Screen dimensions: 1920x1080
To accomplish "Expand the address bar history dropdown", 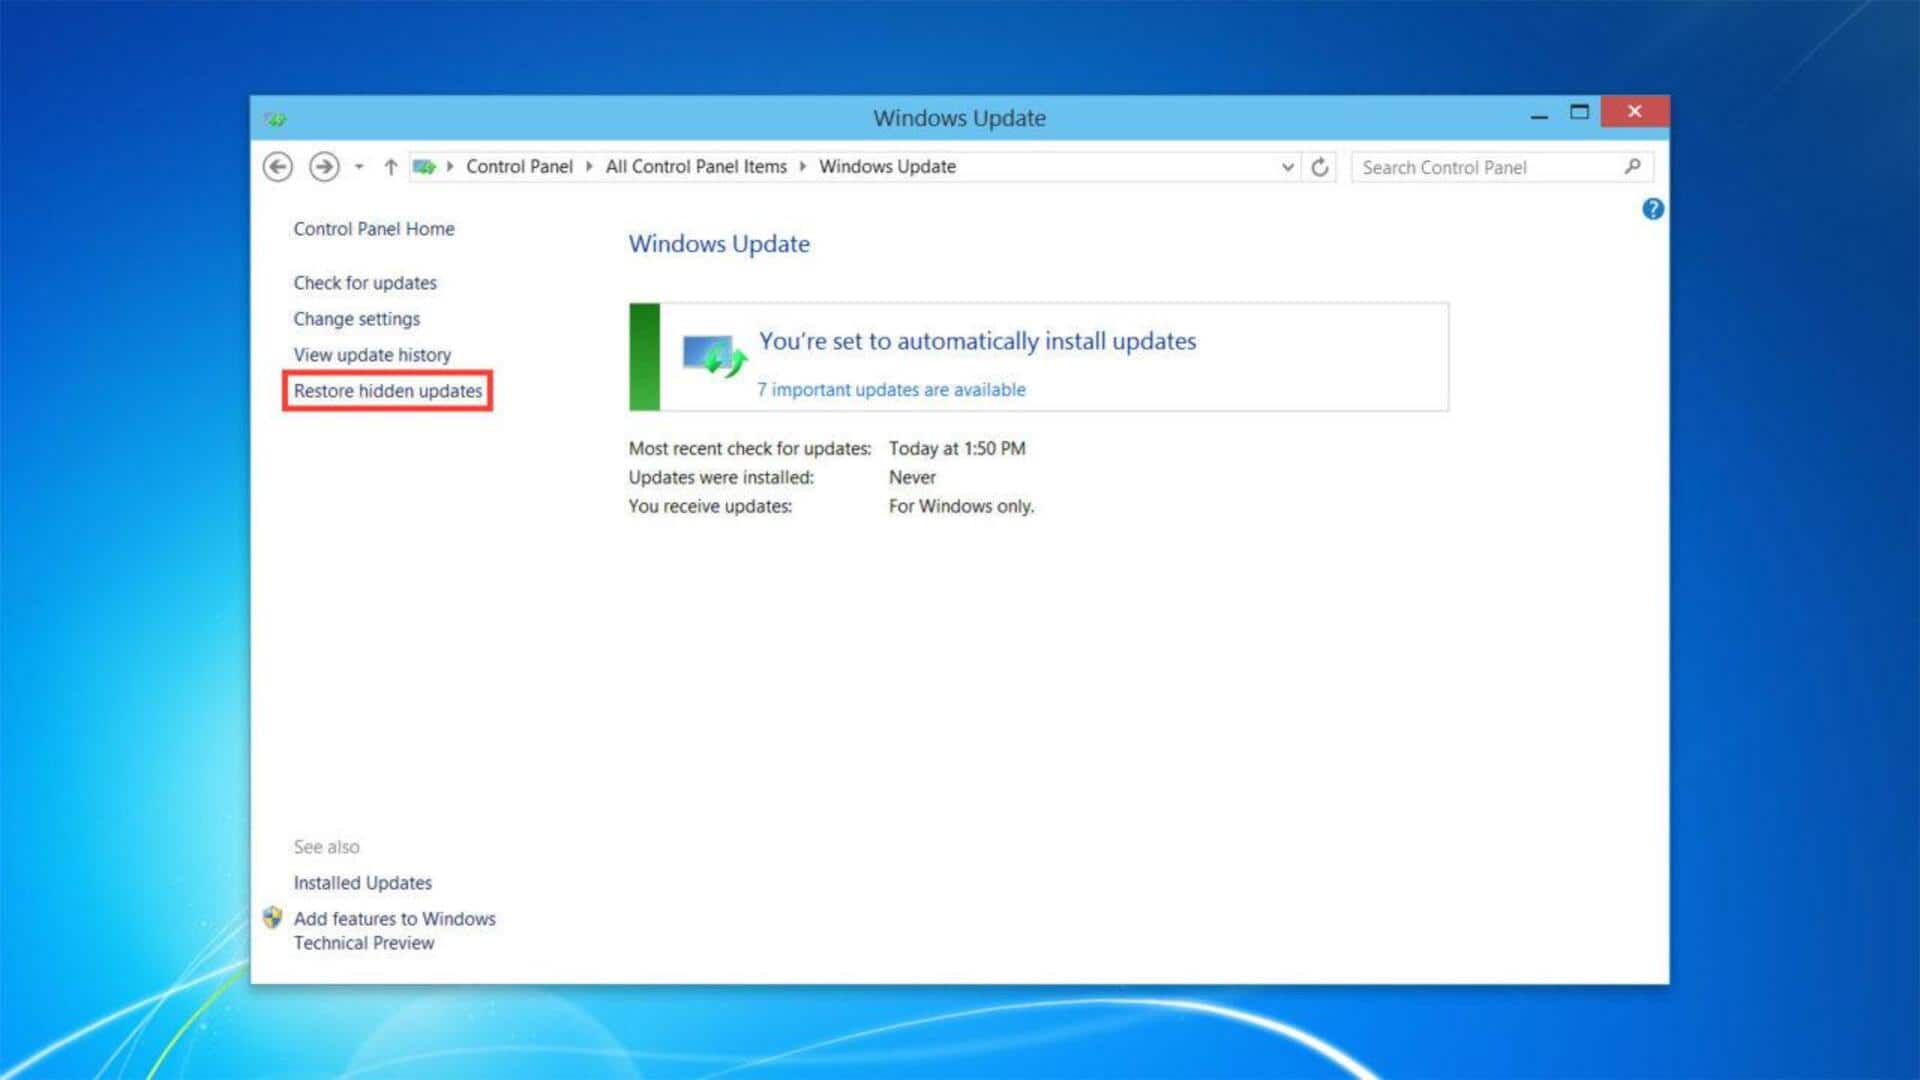I will click(x=1288, y=167).
